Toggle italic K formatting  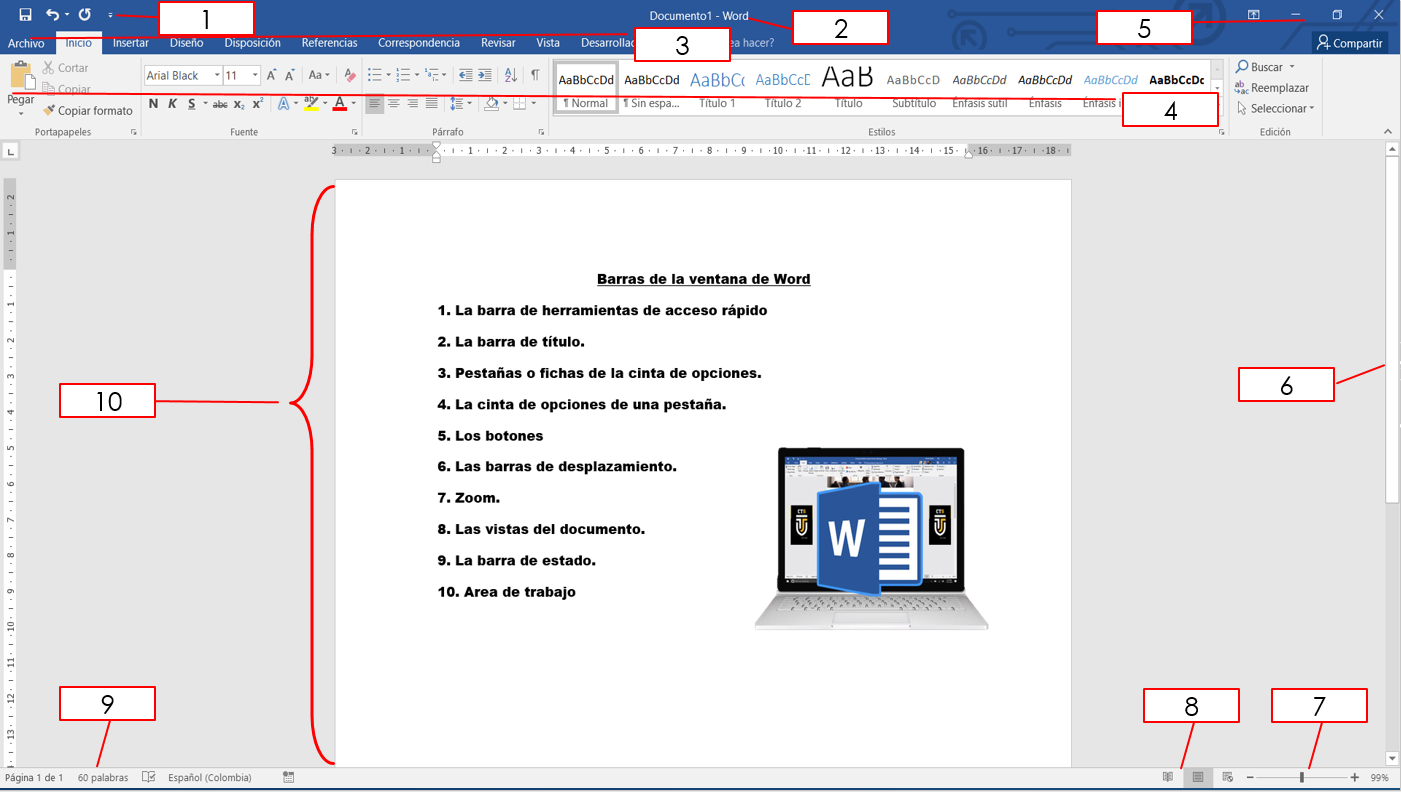click(172, 104)
